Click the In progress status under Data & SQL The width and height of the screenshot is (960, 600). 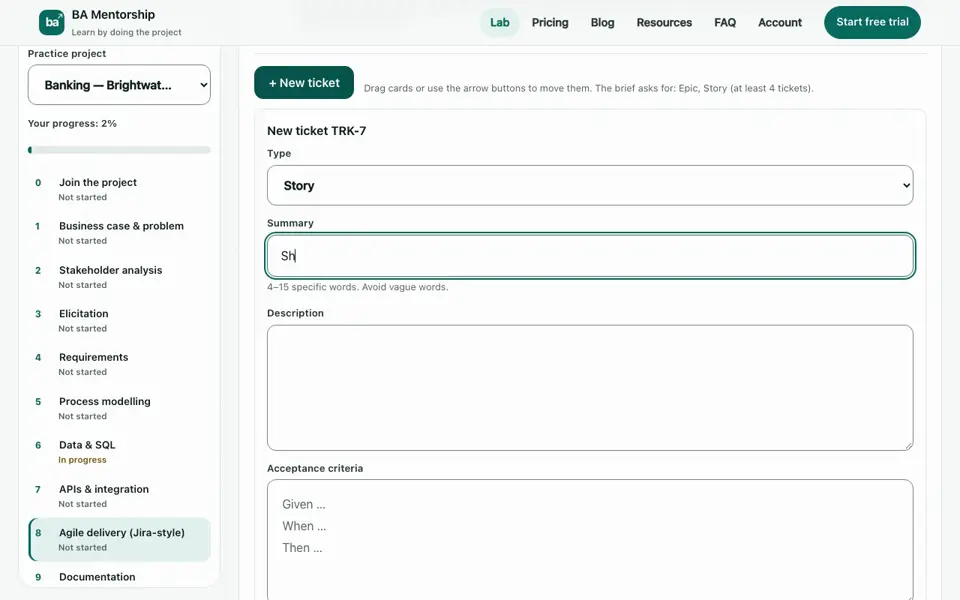pos(82,460)
